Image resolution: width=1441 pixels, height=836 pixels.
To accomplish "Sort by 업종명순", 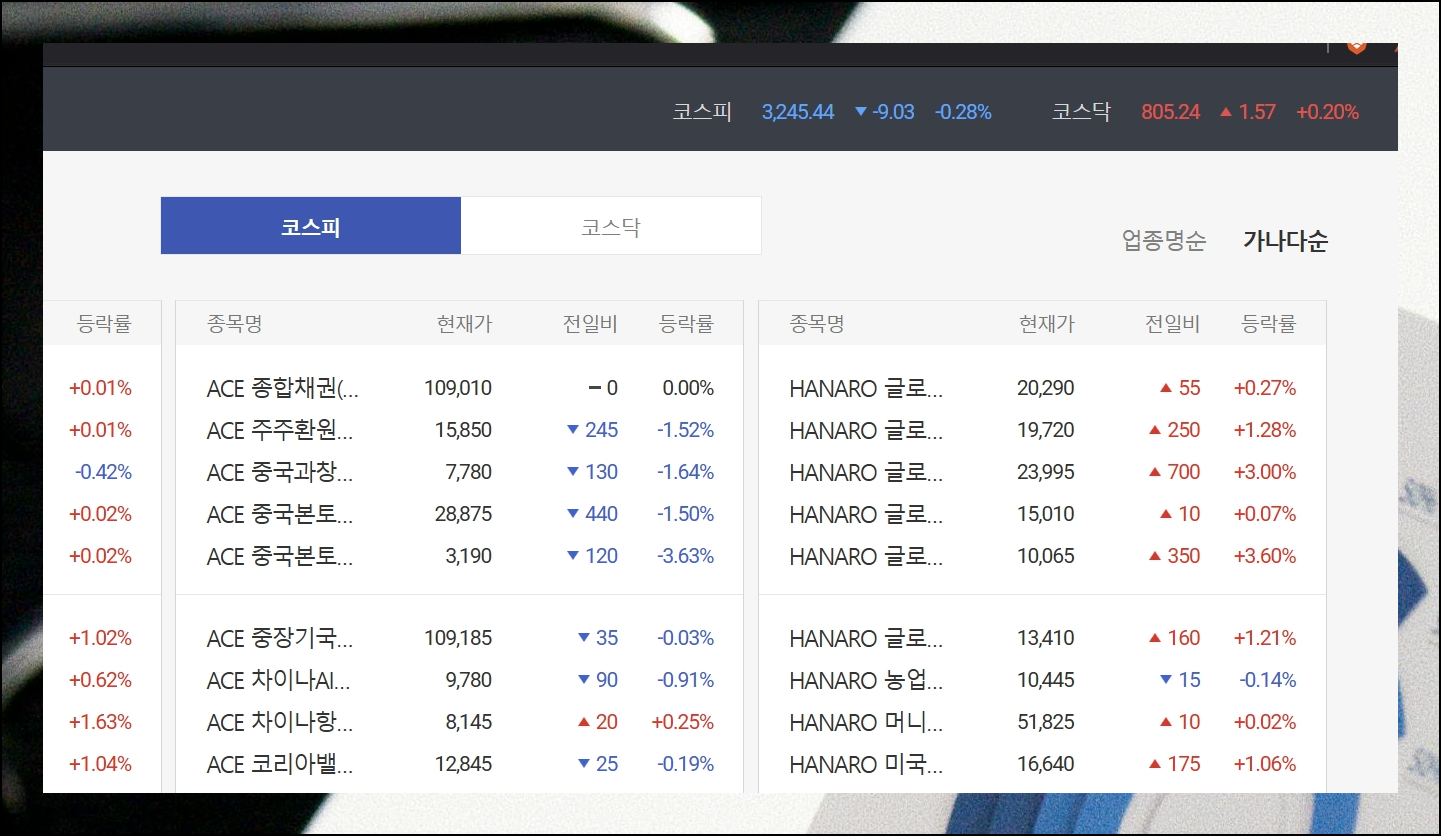I will [x=1164, y=241].
